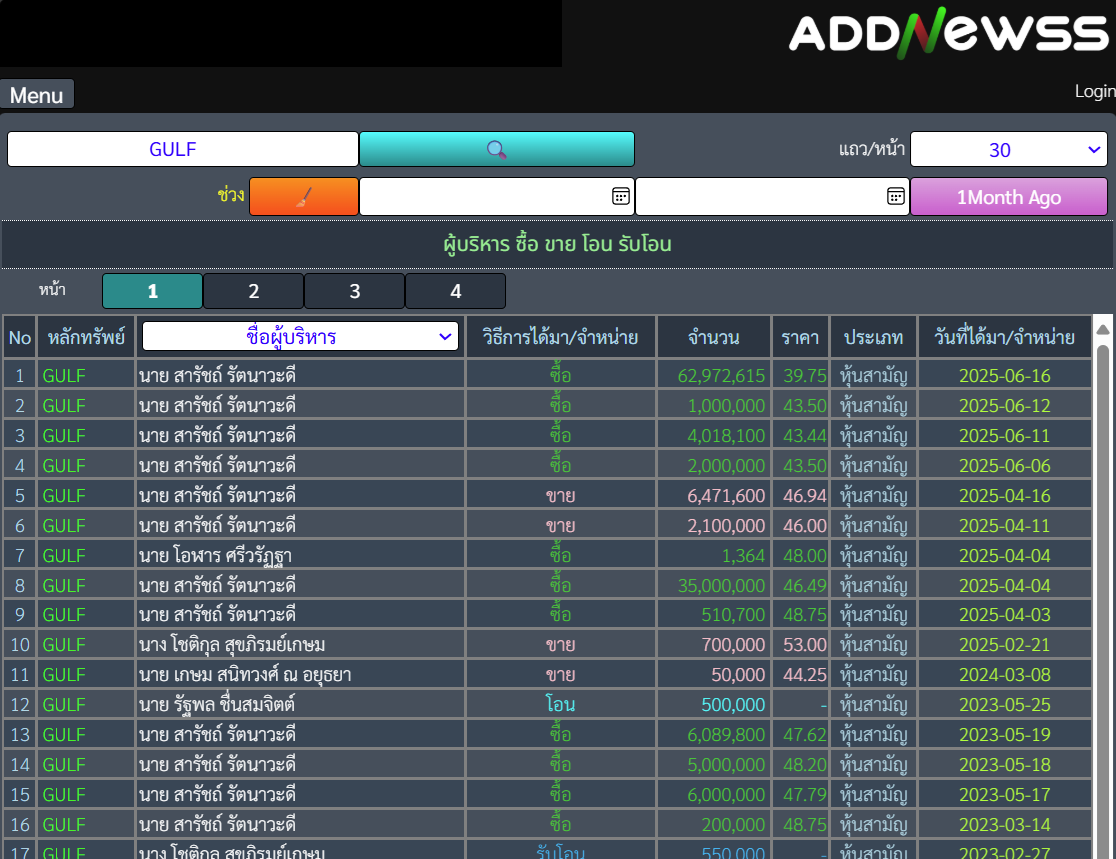
Task: Click the magnifier search button
Action: tap(496, 149)
